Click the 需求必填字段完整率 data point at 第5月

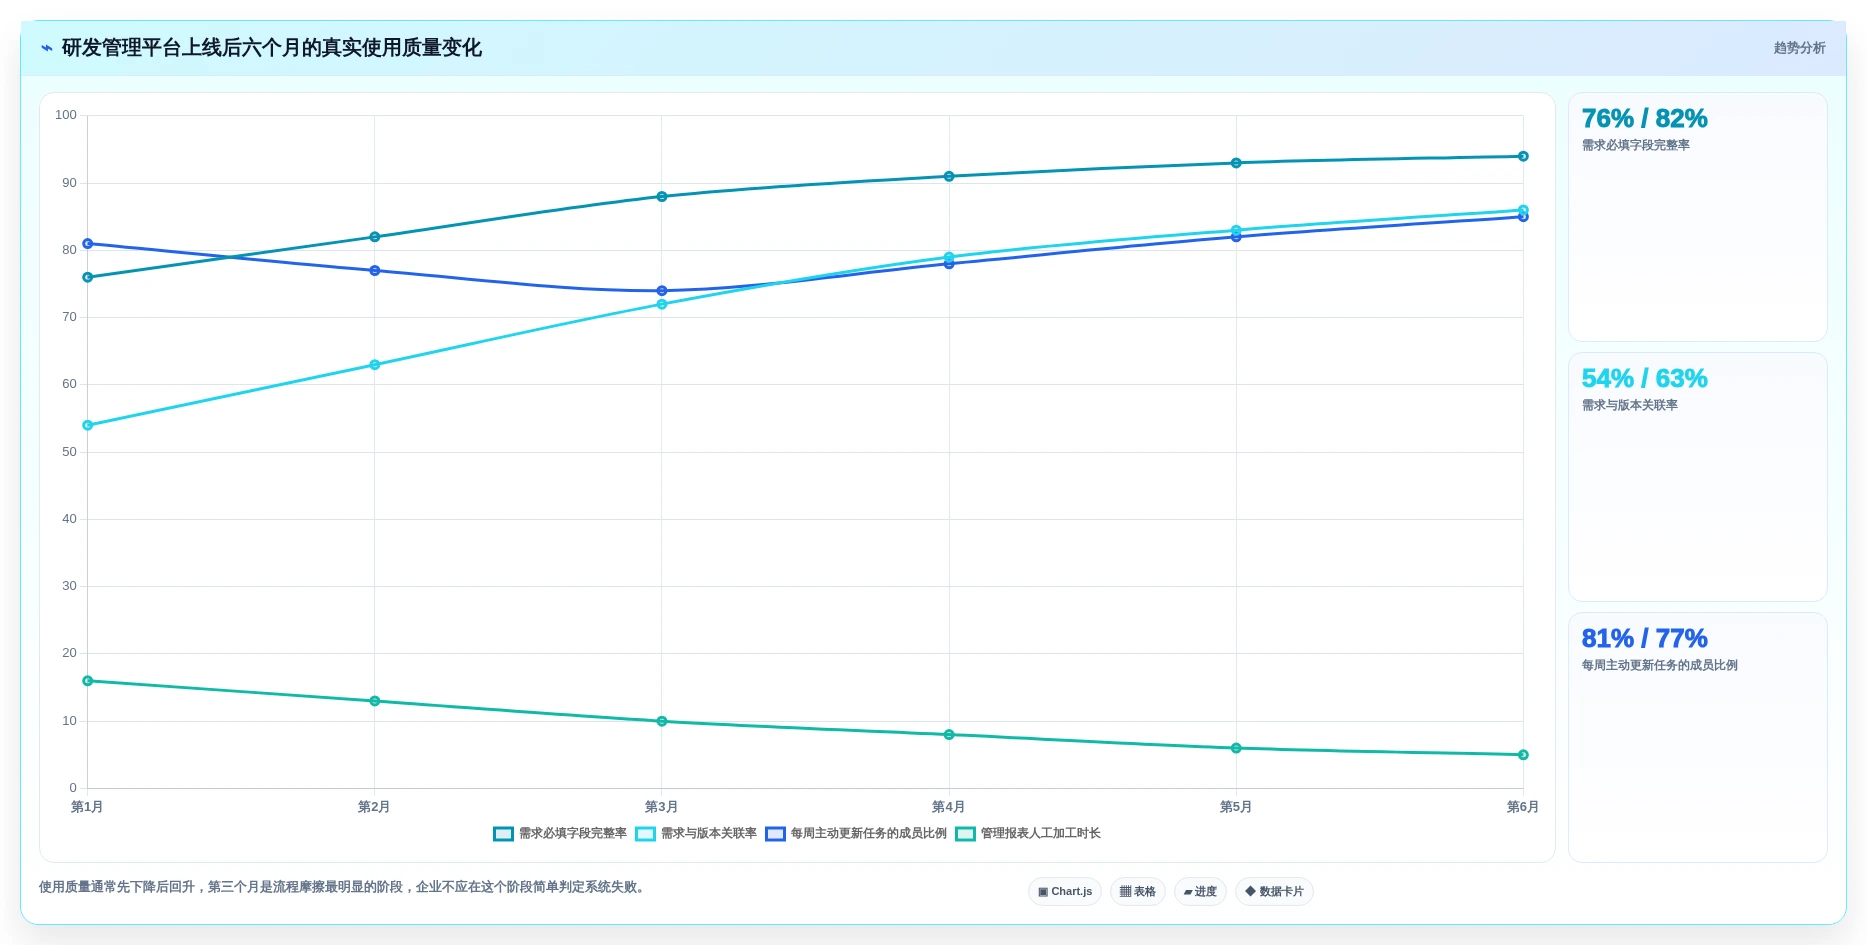click(x=1236, y=163)
